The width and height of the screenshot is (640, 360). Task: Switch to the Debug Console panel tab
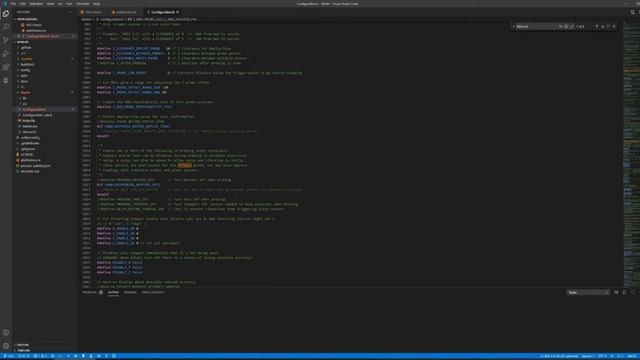coord(153,292)
